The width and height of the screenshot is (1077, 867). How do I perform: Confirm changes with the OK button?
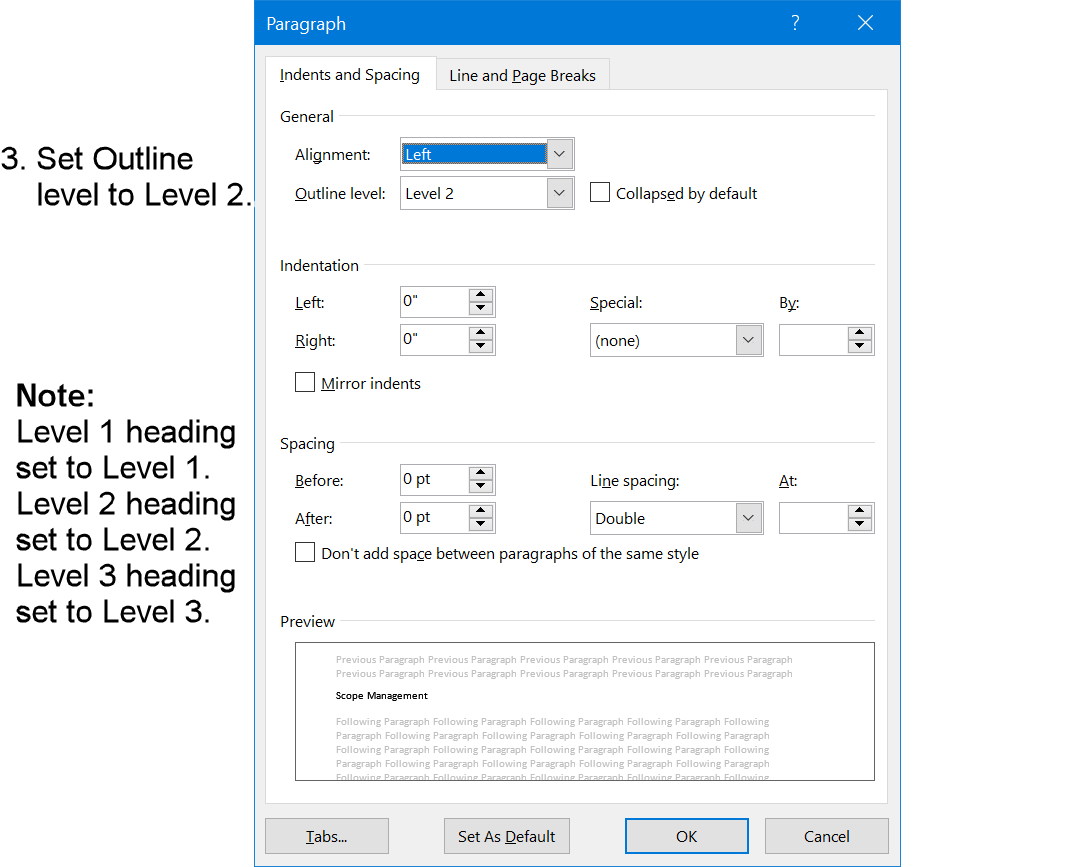coord(686,836)
